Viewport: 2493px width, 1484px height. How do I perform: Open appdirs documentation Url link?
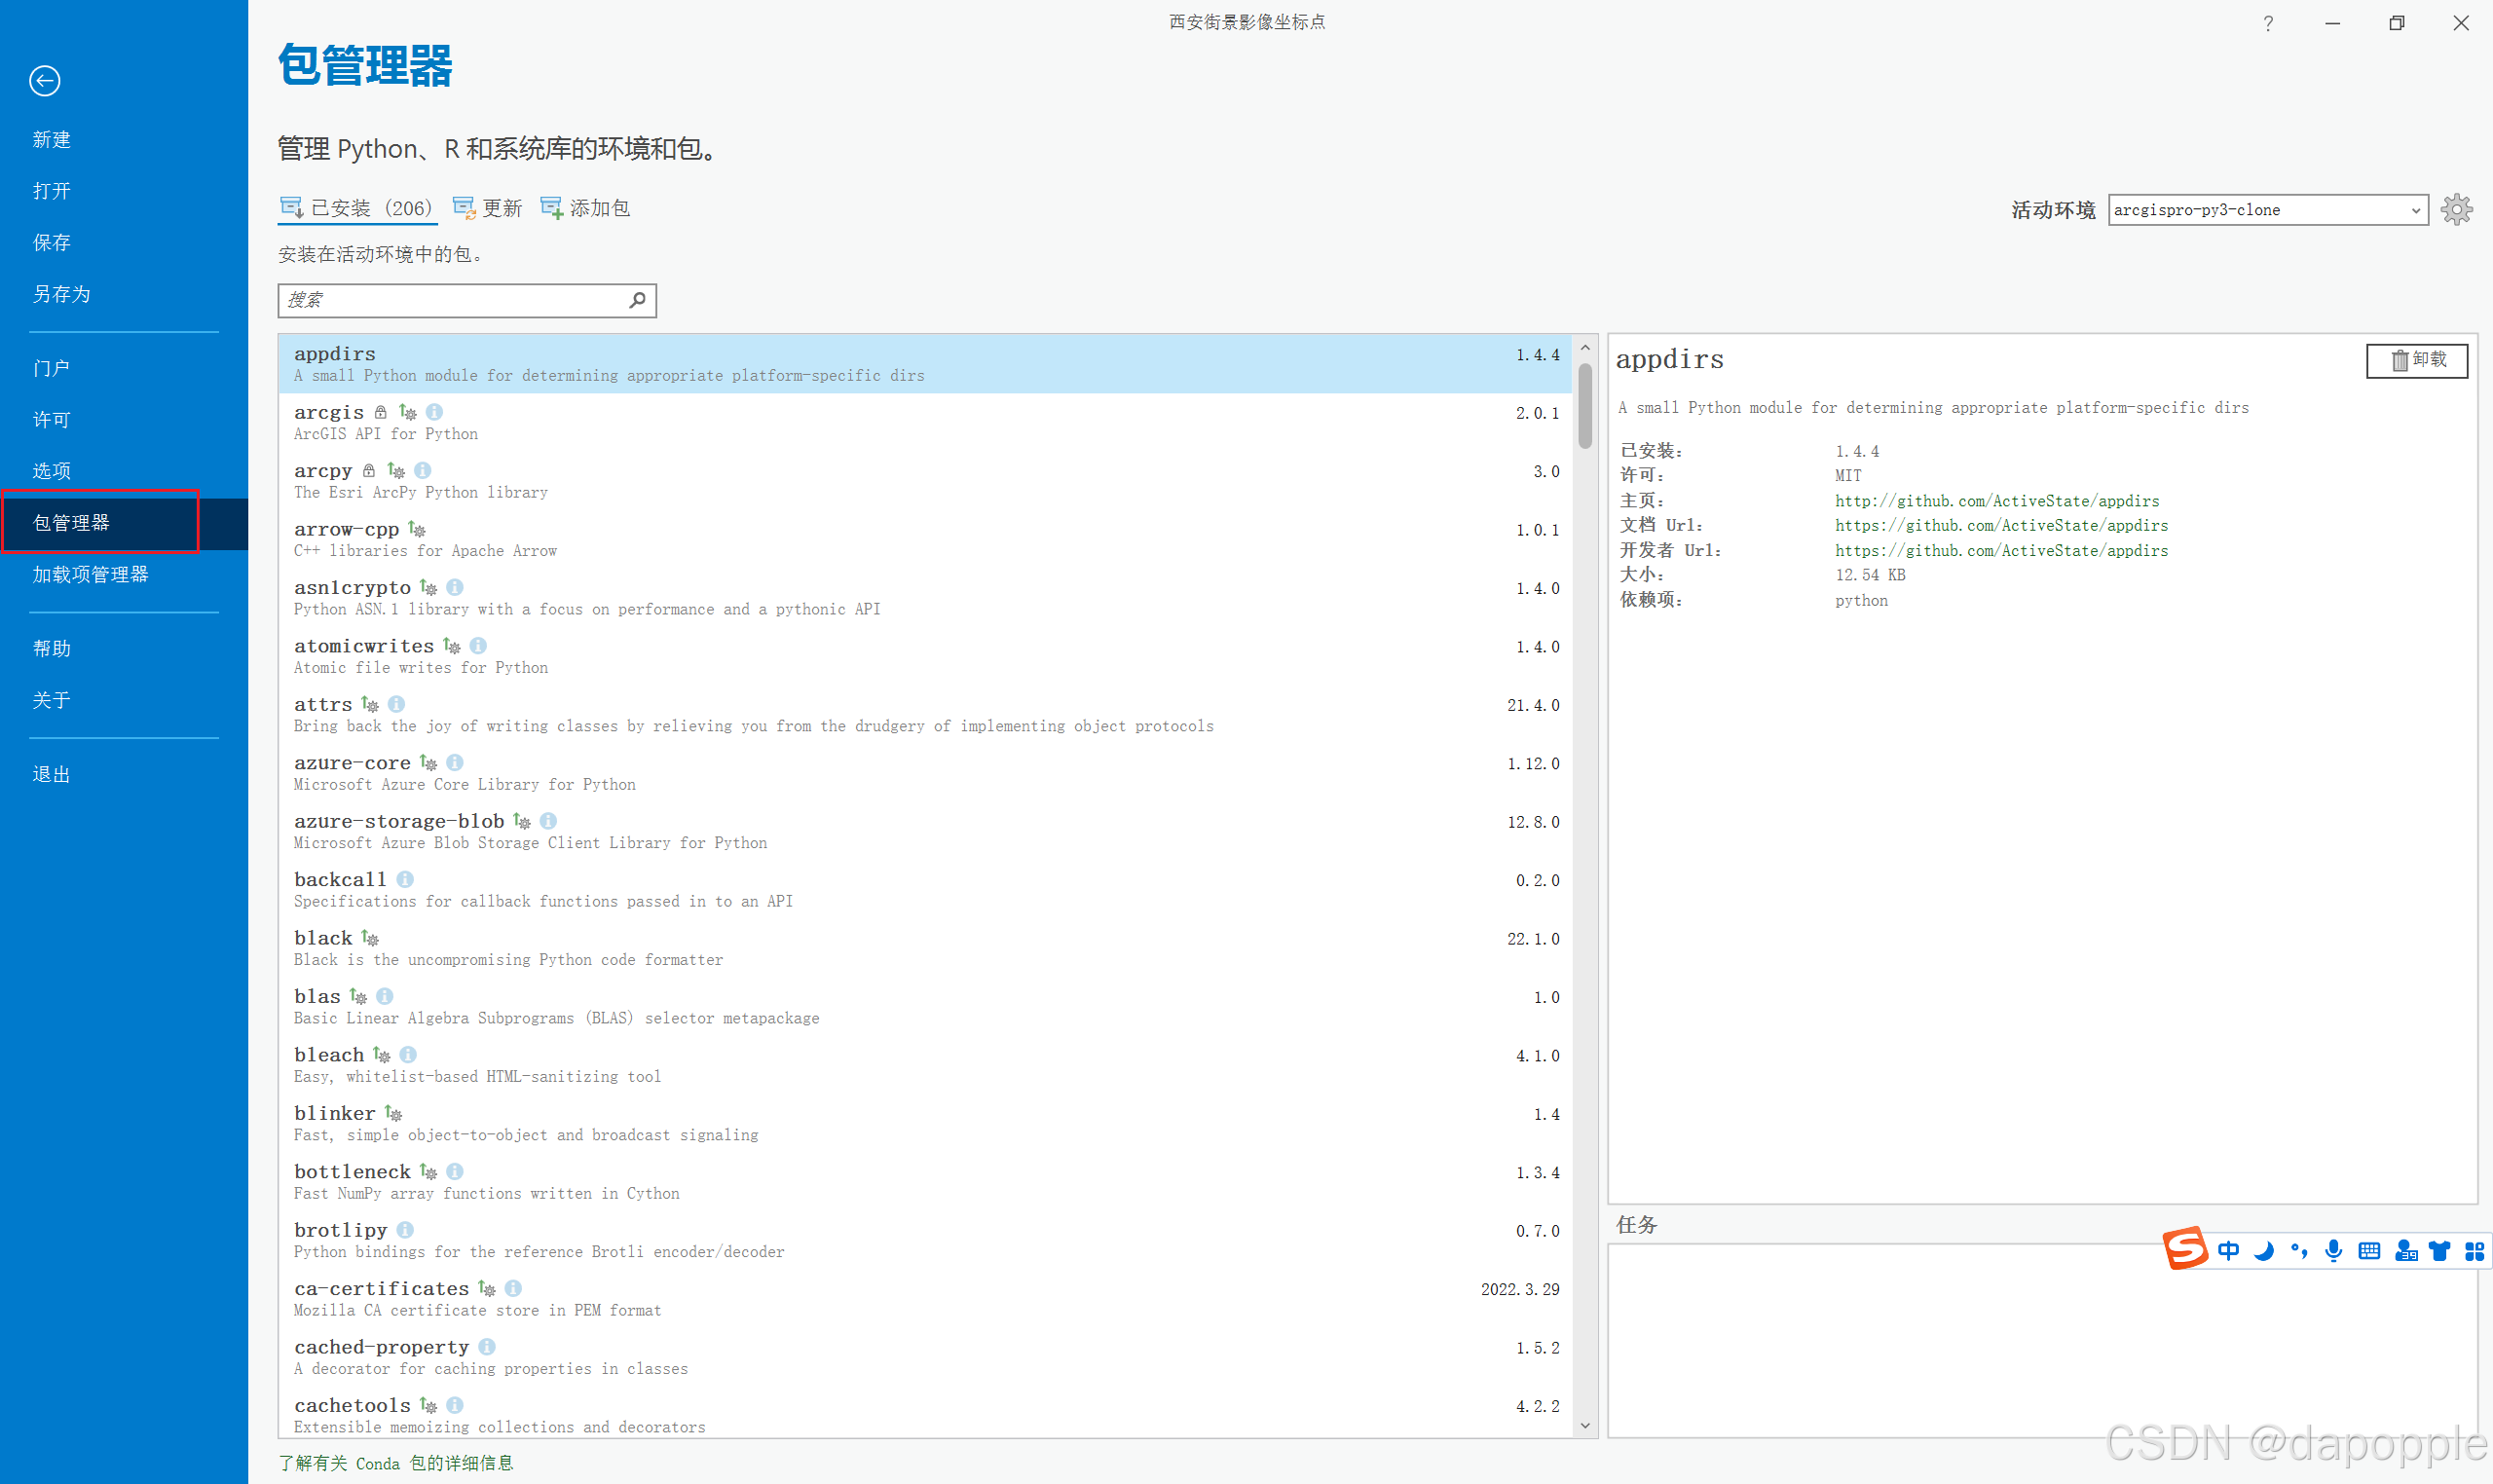click(2002, 526)
